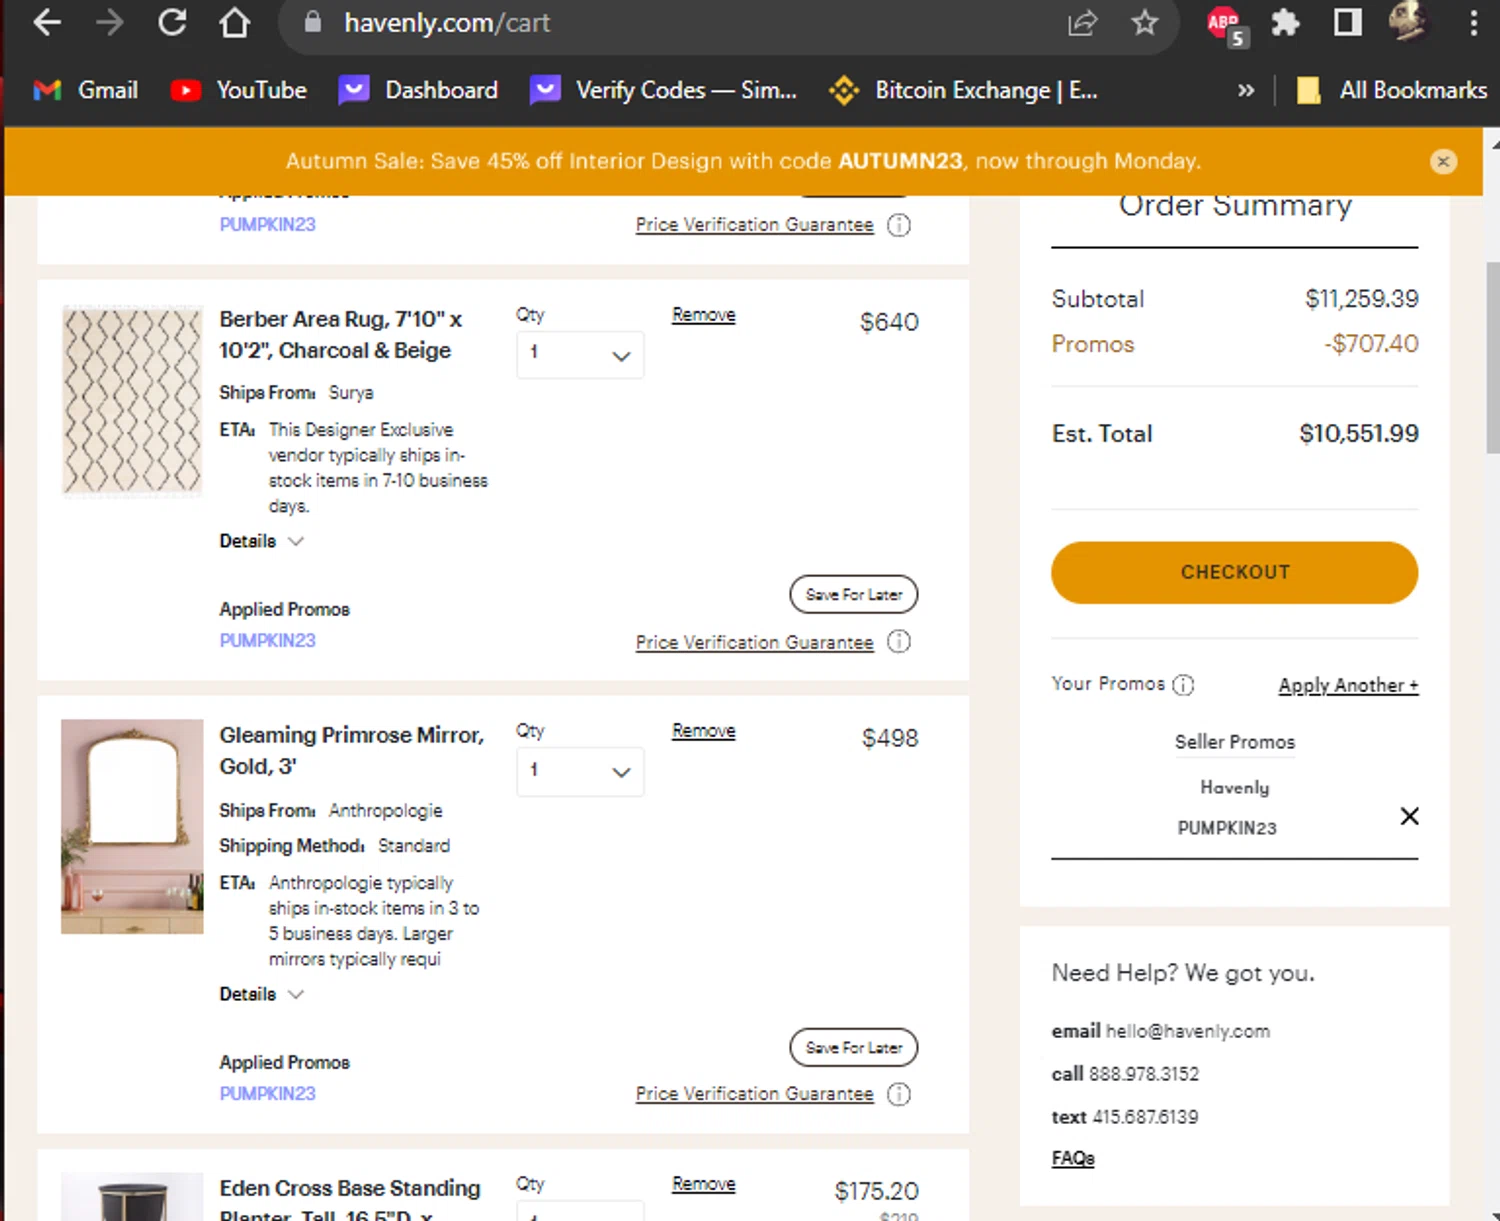Click the browser forward arrow
The image size is (1500, 1221).
(109, 22)
